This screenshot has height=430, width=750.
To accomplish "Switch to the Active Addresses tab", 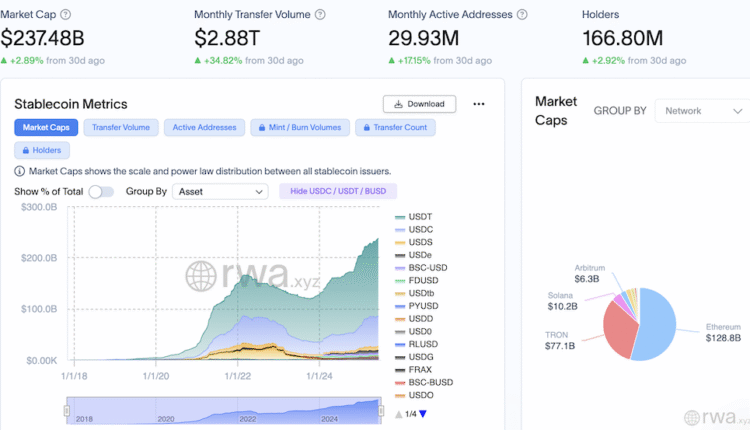I will click(204, 128).
